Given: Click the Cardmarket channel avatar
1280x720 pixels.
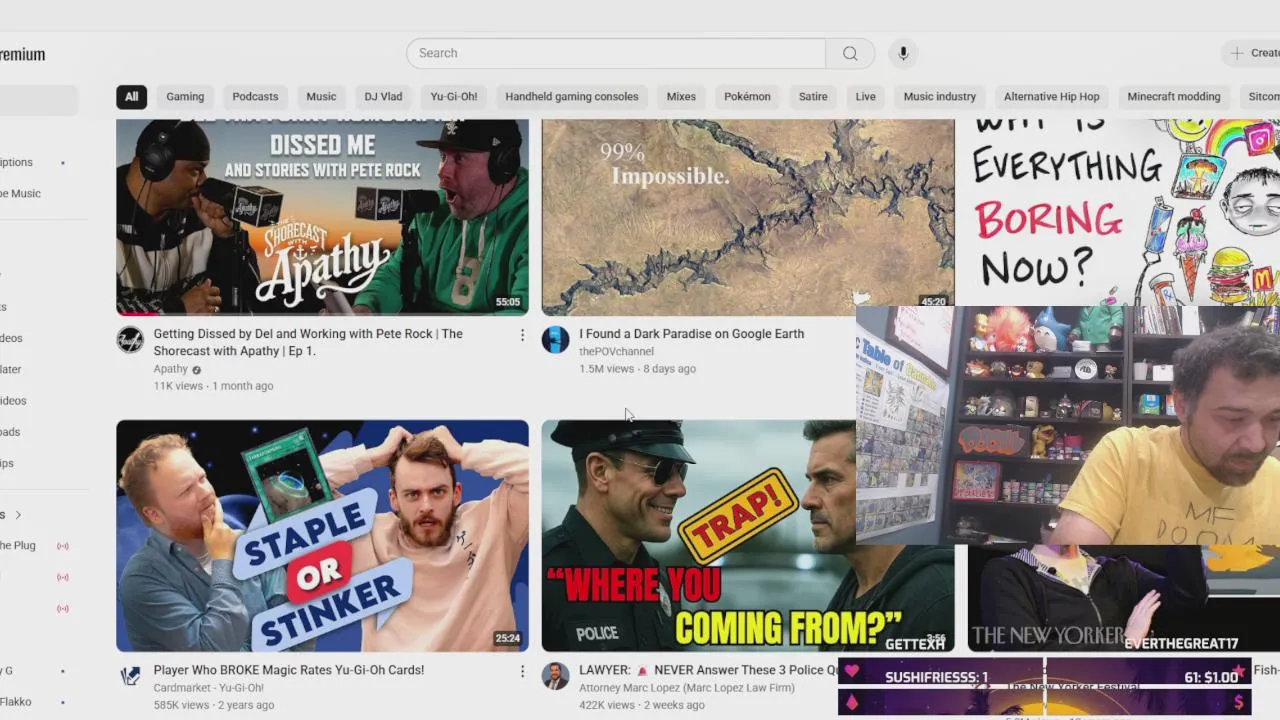Looking at the screenshot, I should coord(130,676).
